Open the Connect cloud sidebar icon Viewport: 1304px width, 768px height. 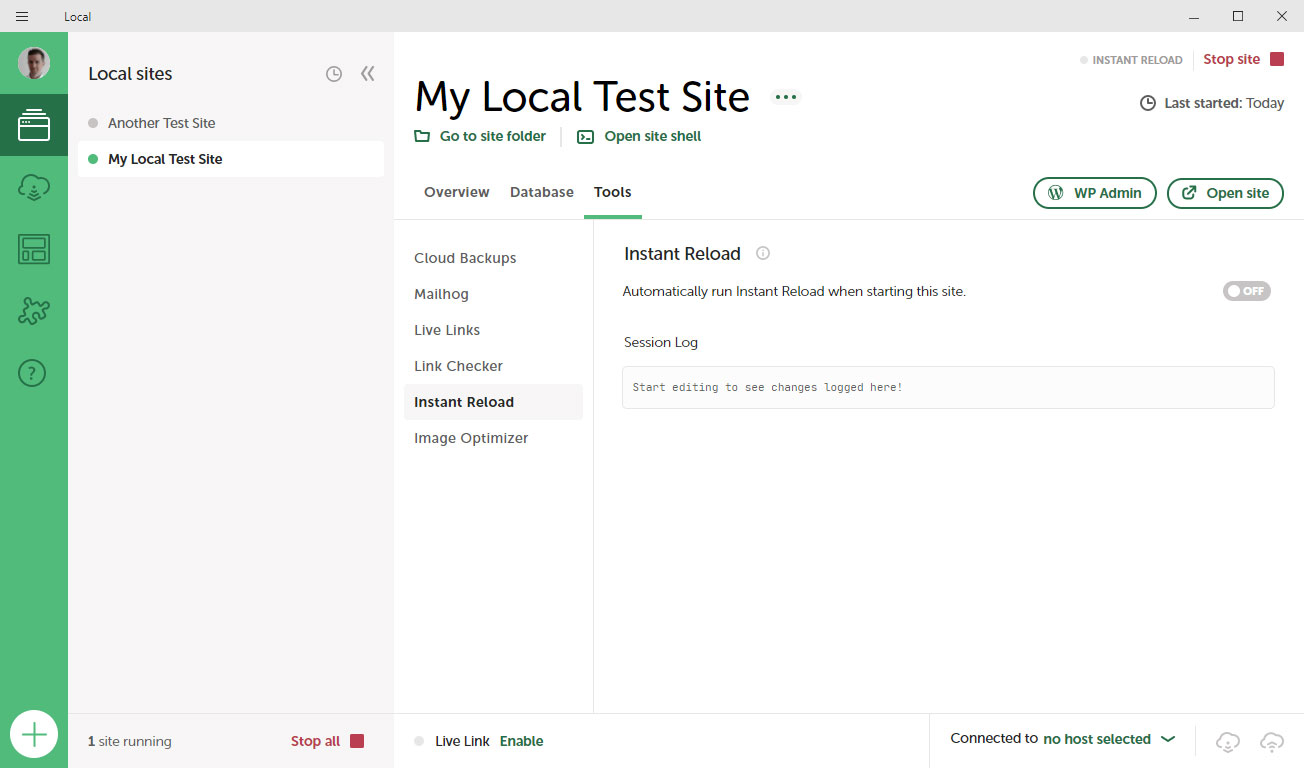34,187
